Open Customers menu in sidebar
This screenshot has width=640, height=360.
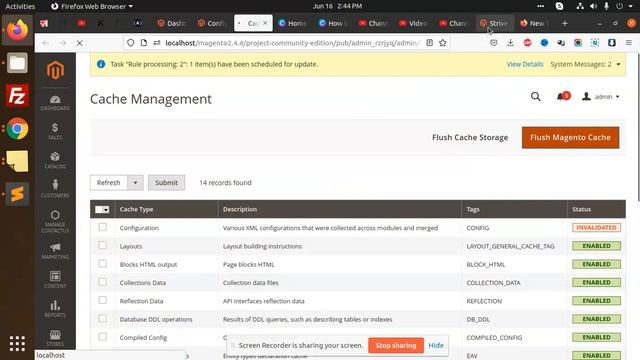(x=55, y=189)
